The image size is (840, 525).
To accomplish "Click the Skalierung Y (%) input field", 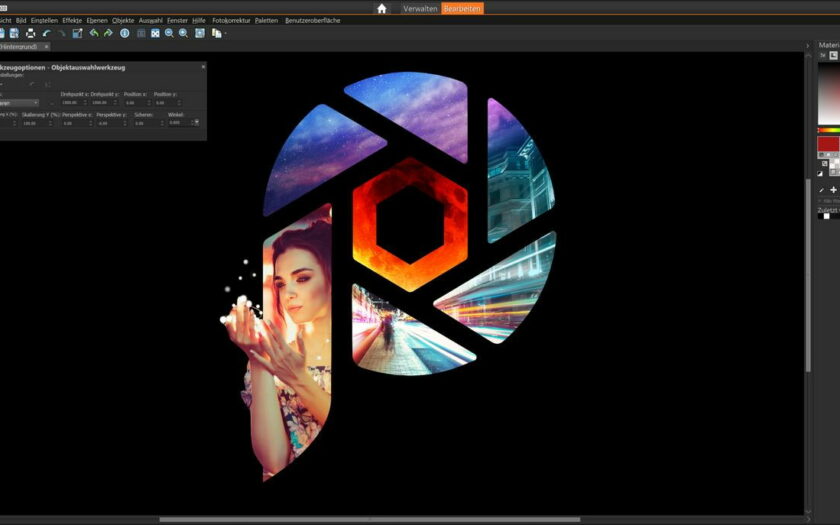I will [37, 123].
